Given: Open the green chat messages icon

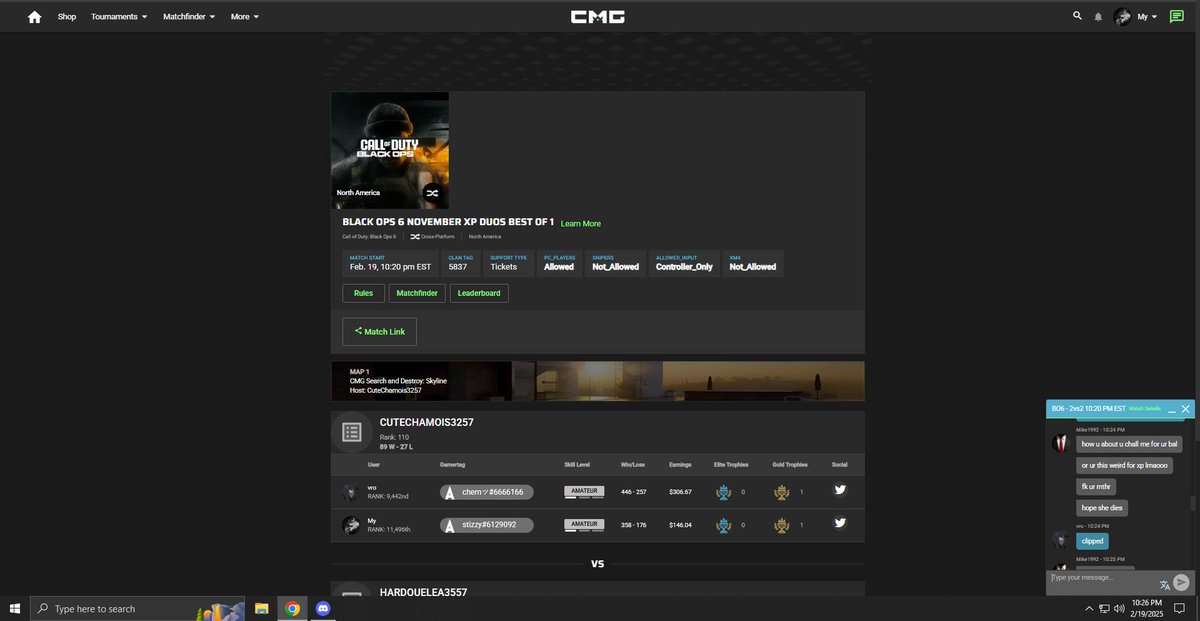Looking at the screenshot, I should [1177, 16].
